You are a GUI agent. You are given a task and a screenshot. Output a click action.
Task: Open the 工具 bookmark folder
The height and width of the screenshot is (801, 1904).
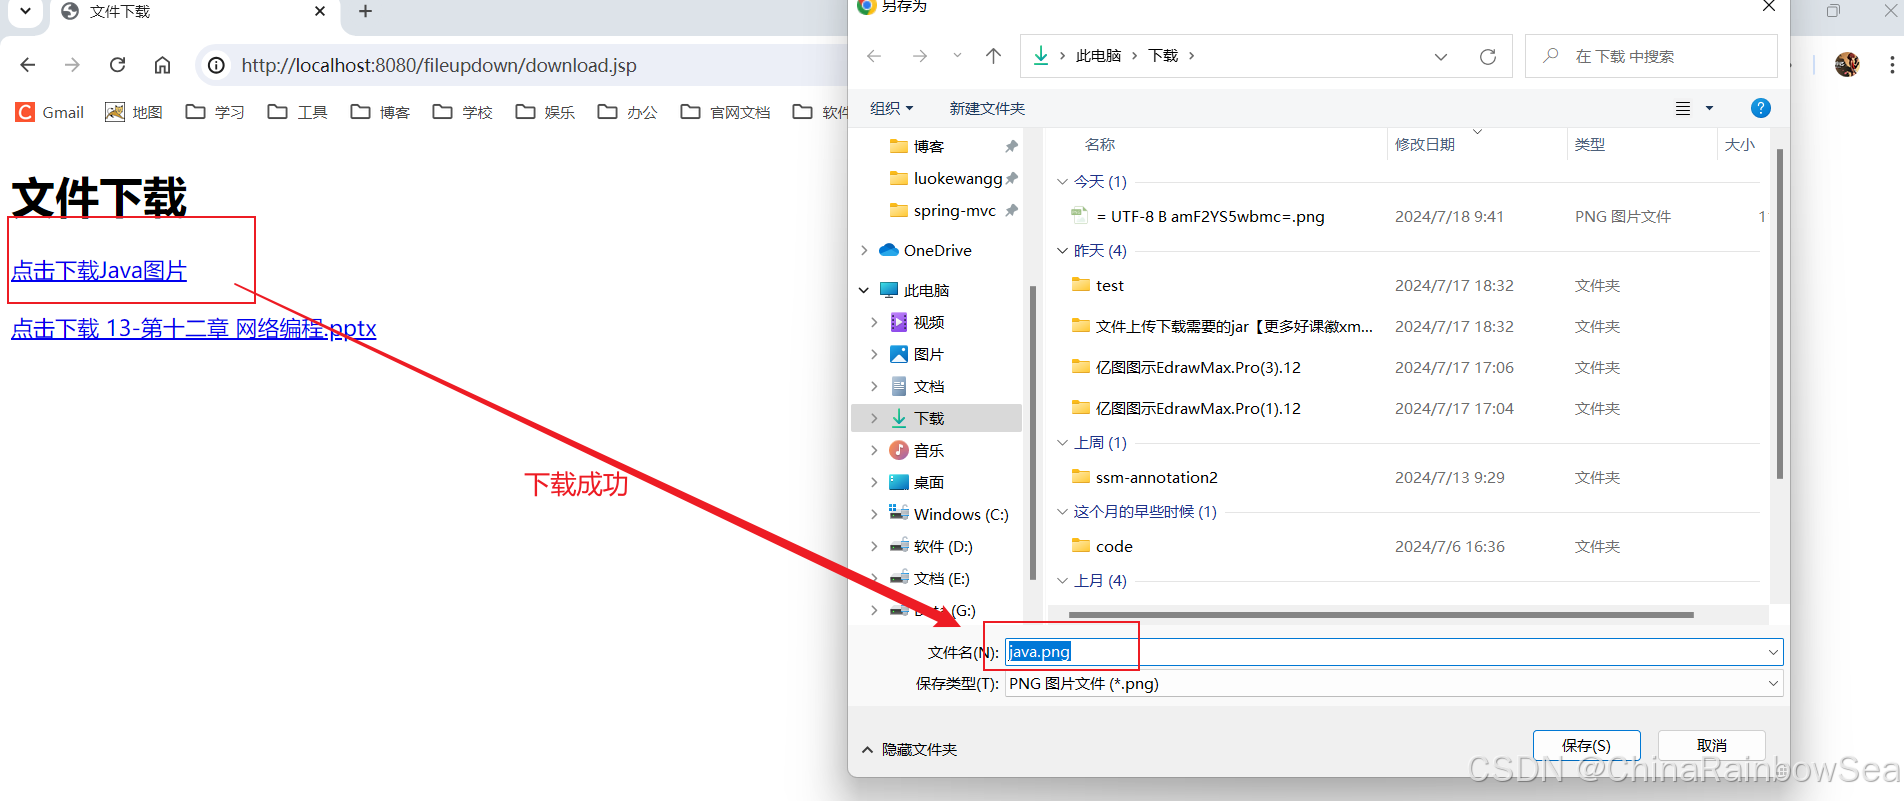point(298,112)
